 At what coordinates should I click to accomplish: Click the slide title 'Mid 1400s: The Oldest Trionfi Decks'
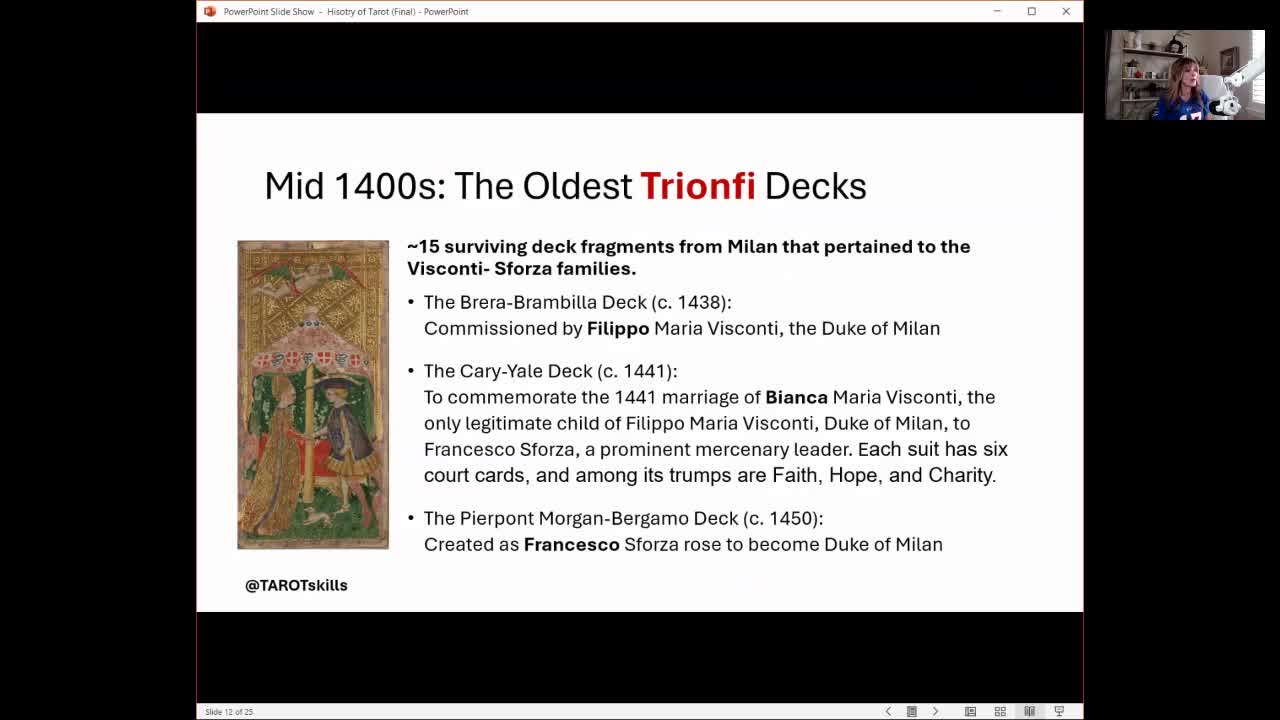(x=565, y=186)
